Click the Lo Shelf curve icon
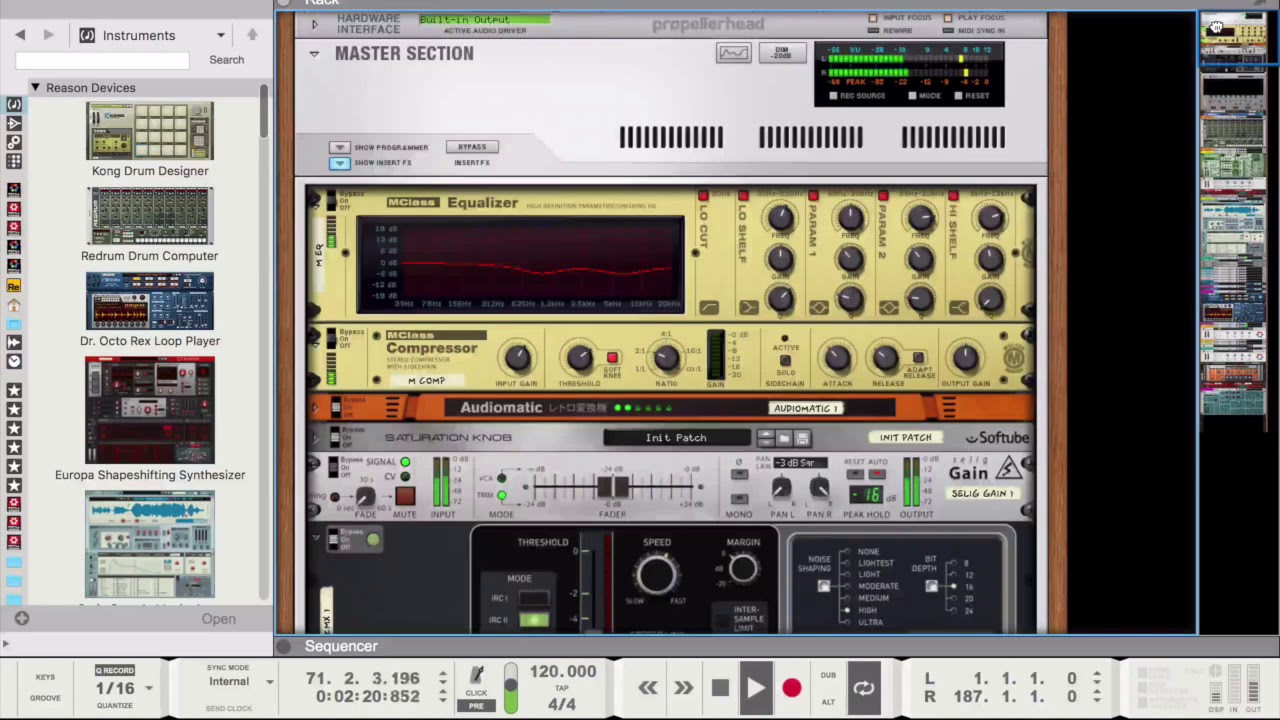Screen dimensions: 1280x720 pyautogui.click(x=749, y=308)
